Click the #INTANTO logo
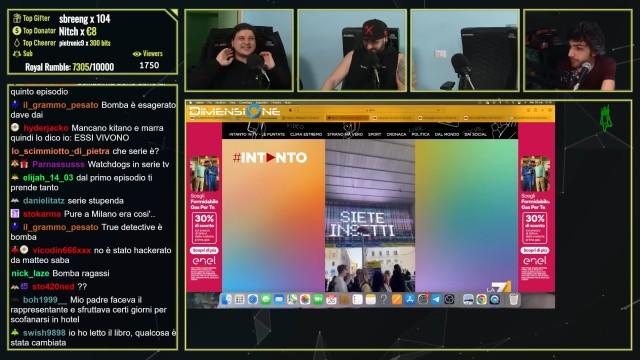The image size is (640, 360). [x=270, y=158]
